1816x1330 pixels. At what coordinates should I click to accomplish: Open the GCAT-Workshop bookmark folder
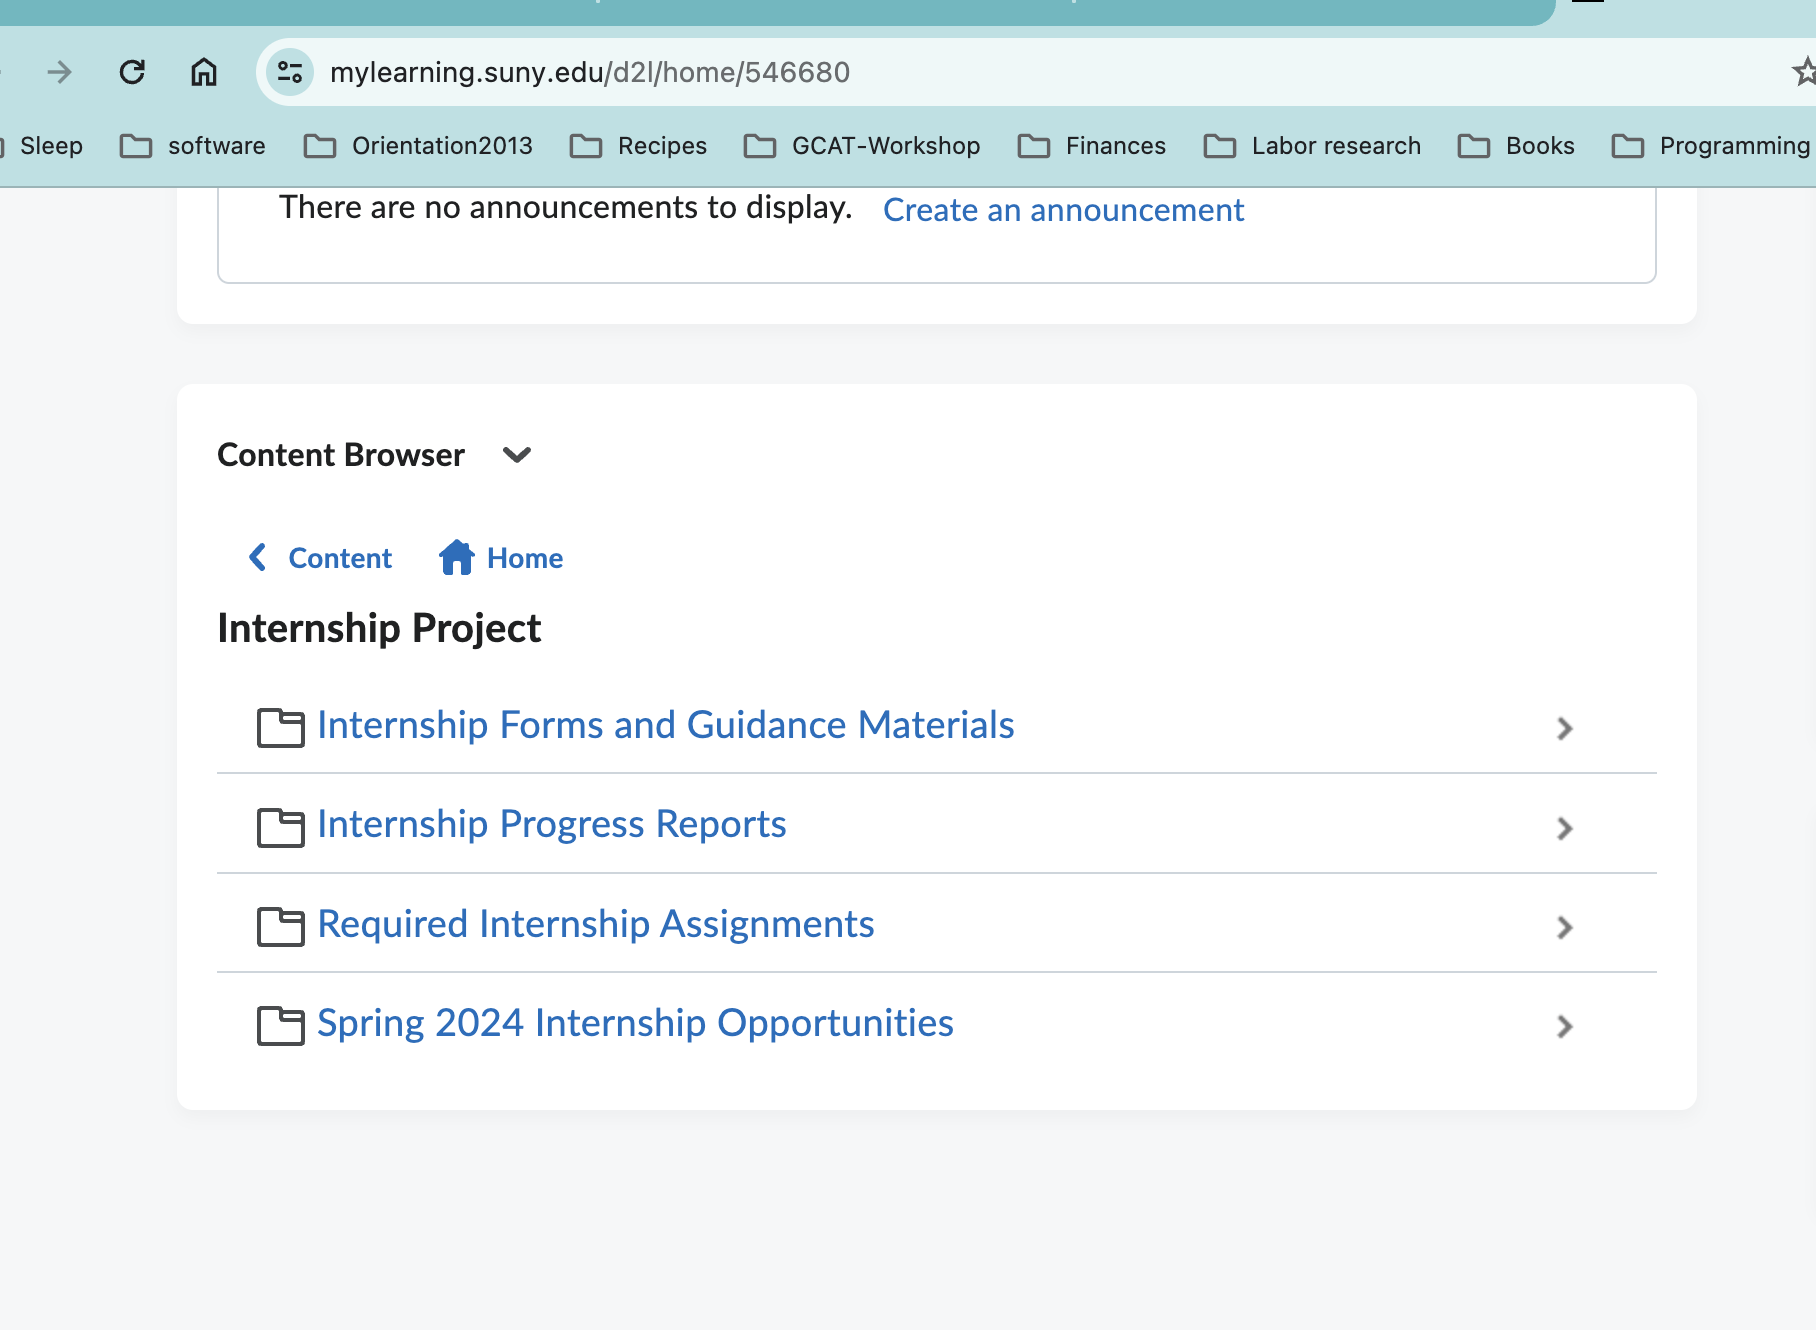pos(862,146)
